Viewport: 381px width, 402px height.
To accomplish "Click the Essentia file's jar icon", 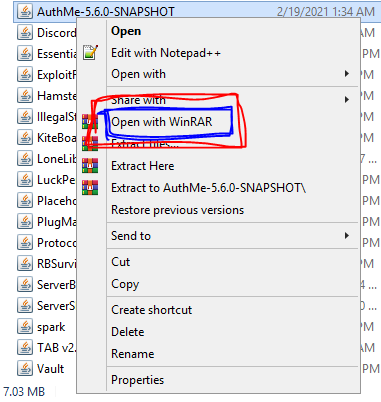I will click(25, 54).
